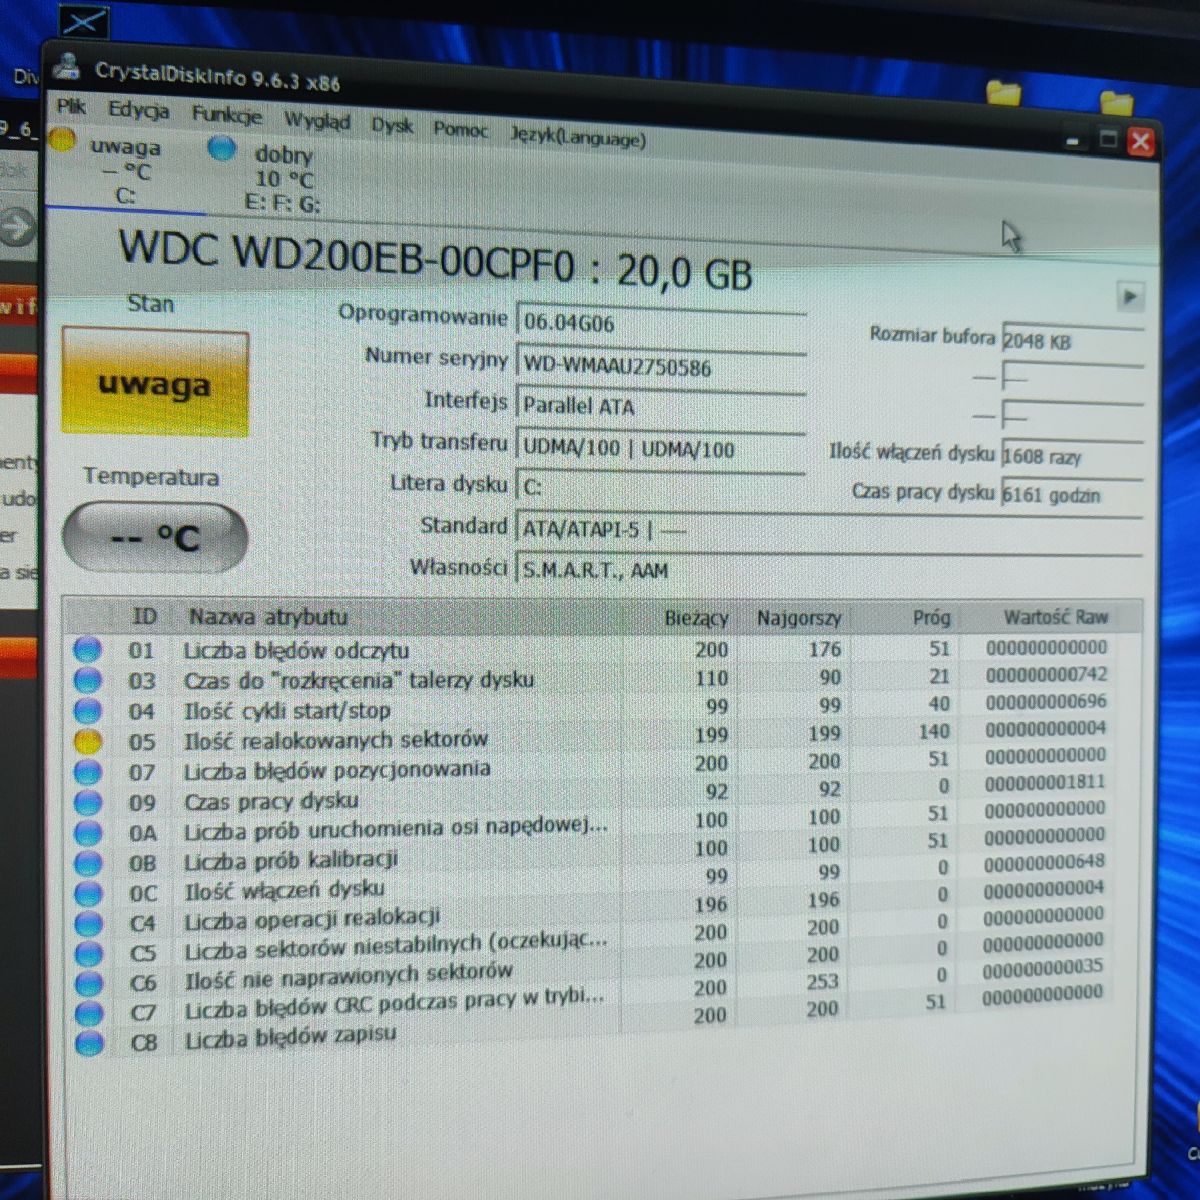Click the yellow uwaga status circle for drive C:
The width and height of the screenshot is (1200, 1200).
click(x=63, y=140)
